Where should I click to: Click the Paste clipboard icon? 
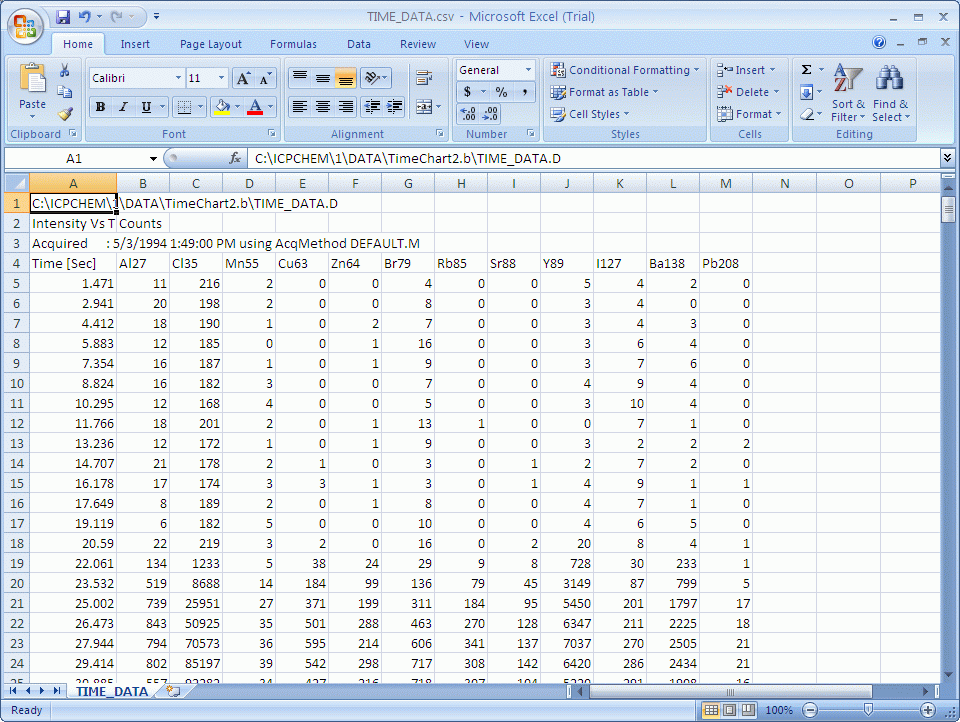click(32, 80)
